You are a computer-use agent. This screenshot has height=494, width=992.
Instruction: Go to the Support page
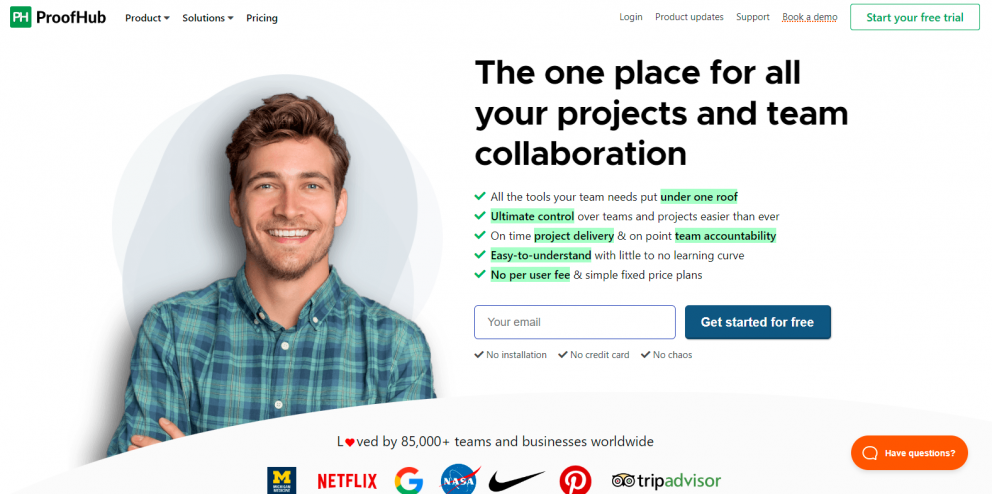tap(753, 17)
